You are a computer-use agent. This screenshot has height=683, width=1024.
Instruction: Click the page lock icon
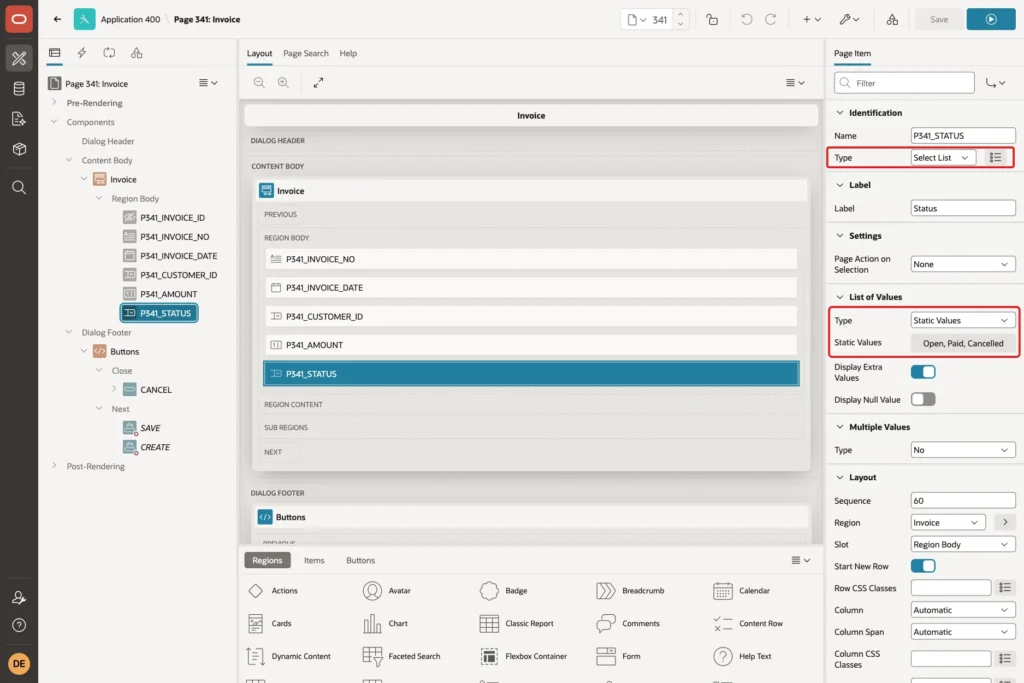click(712, 20)
